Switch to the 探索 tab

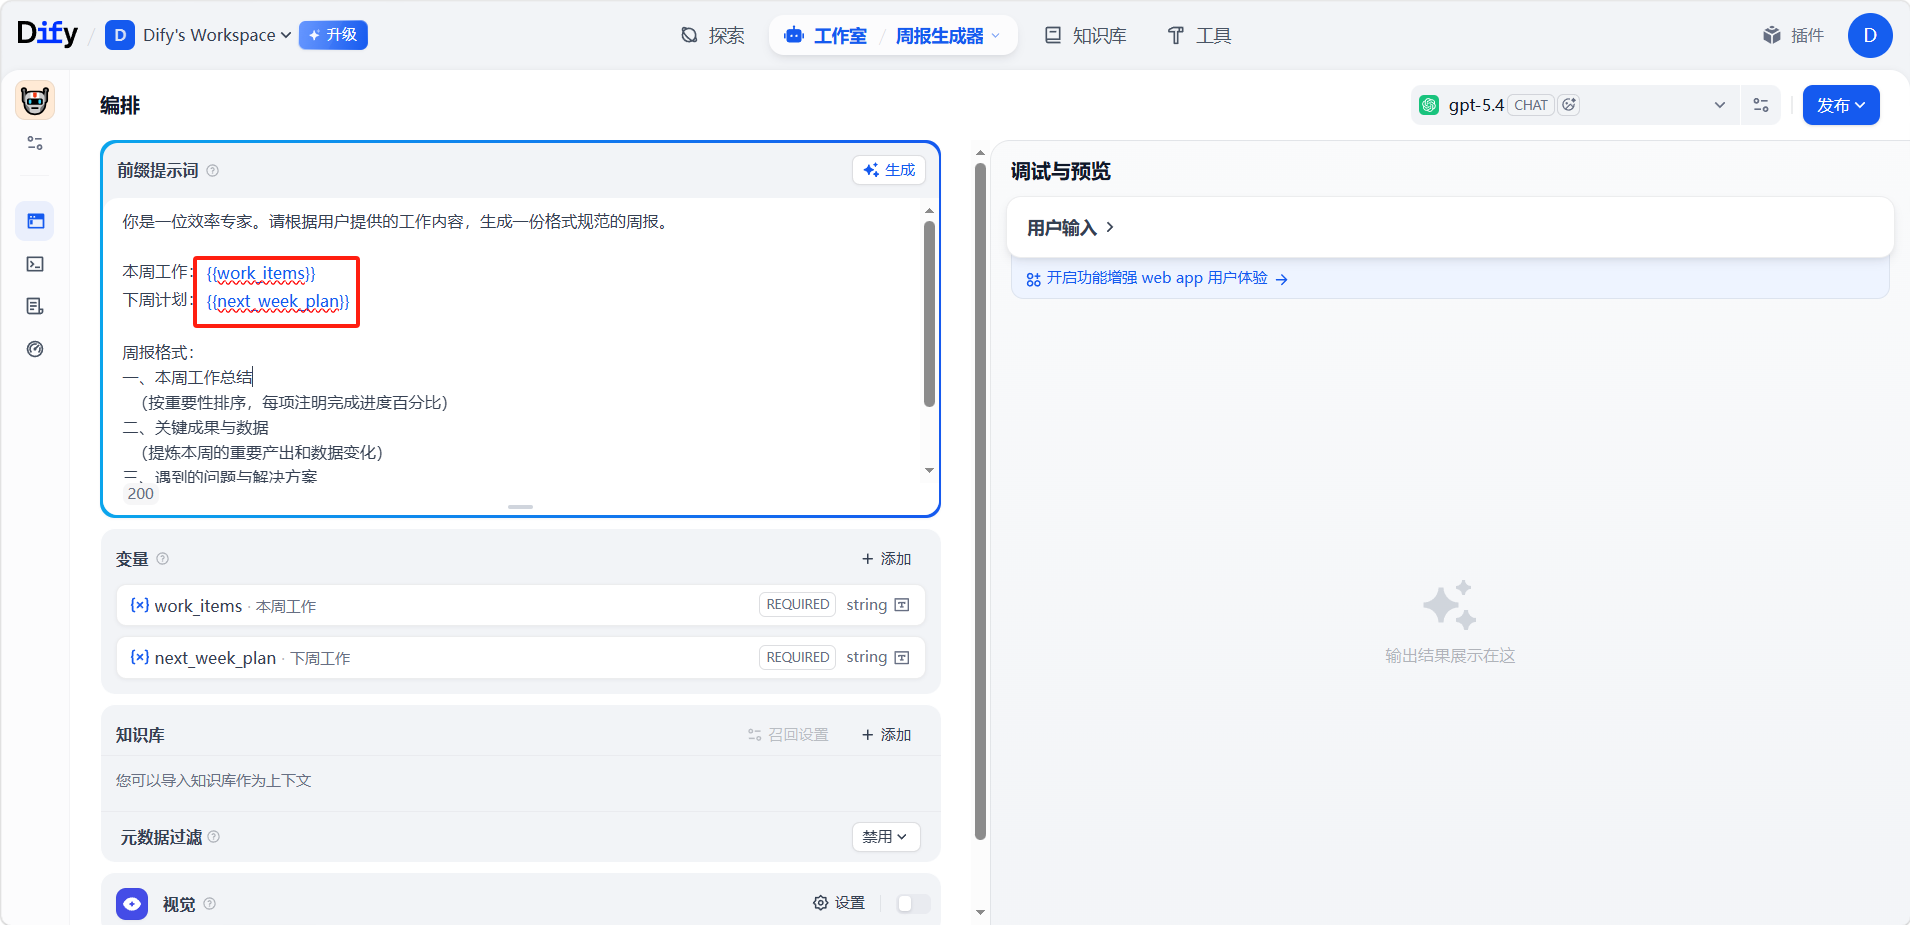tap(713, 36)
